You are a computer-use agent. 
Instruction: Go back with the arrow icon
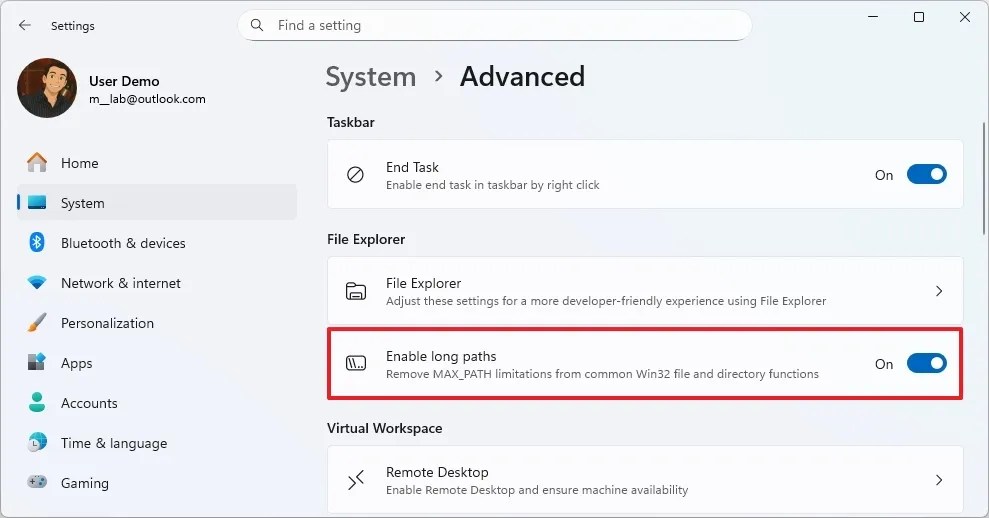click(25, 25)
